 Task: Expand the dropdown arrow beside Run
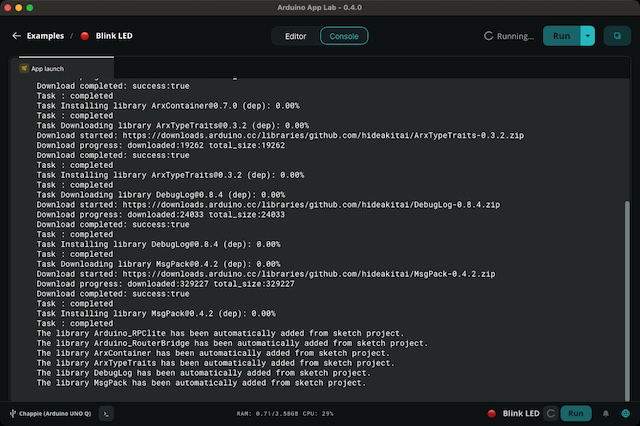click(x=588, y=36)
